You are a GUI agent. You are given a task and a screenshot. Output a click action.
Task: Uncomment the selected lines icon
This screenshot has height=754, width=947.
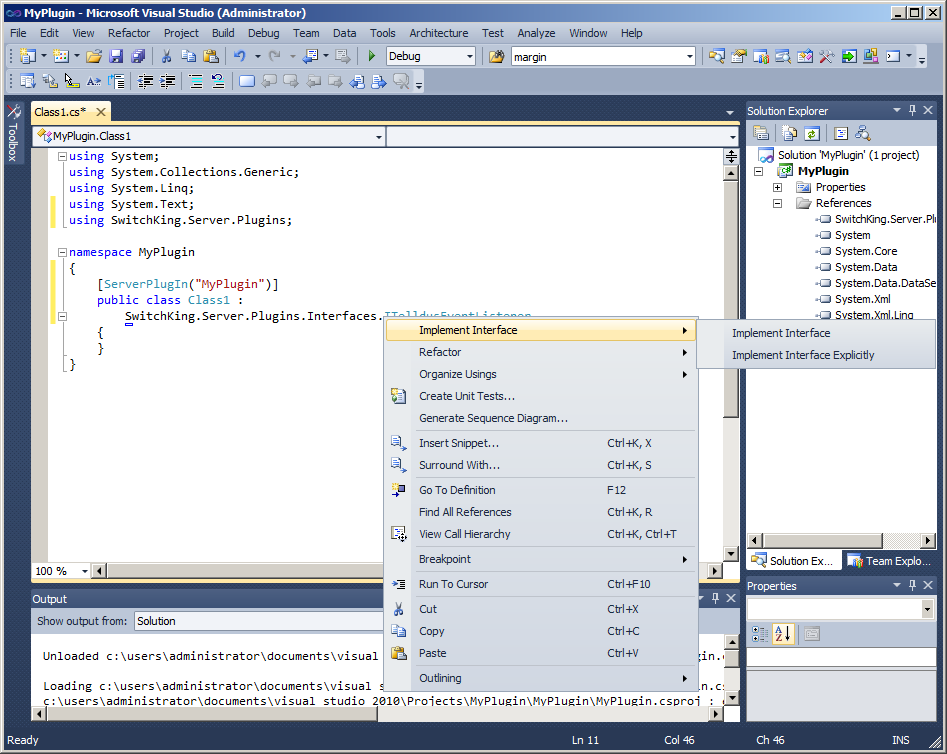(x=218, y=81)
